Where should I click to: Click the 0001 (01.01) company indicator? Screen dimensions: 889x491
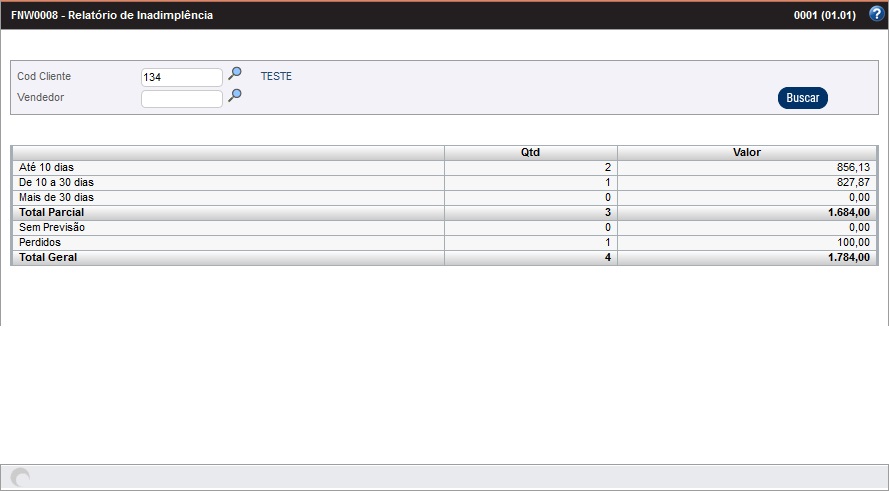824,16
